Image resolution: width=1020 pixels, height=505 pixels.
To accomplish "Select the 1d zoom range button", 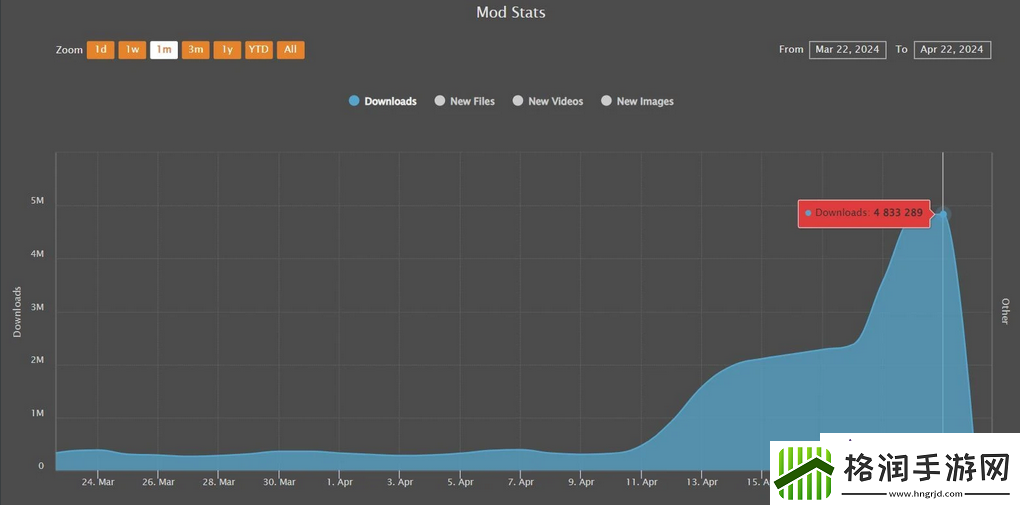I will (100, 50).
